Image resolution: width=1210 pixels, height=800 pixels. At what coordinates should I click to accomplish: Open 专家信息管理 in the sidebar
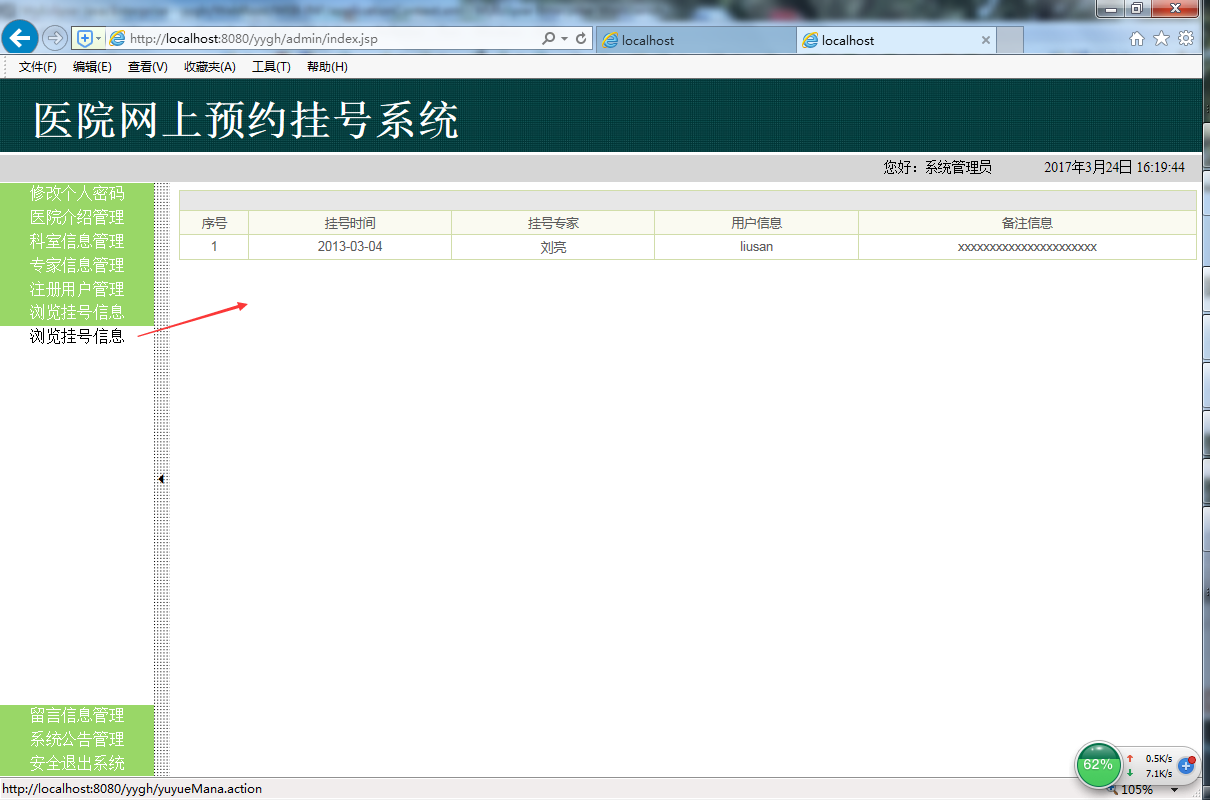[x=77, y=265]
